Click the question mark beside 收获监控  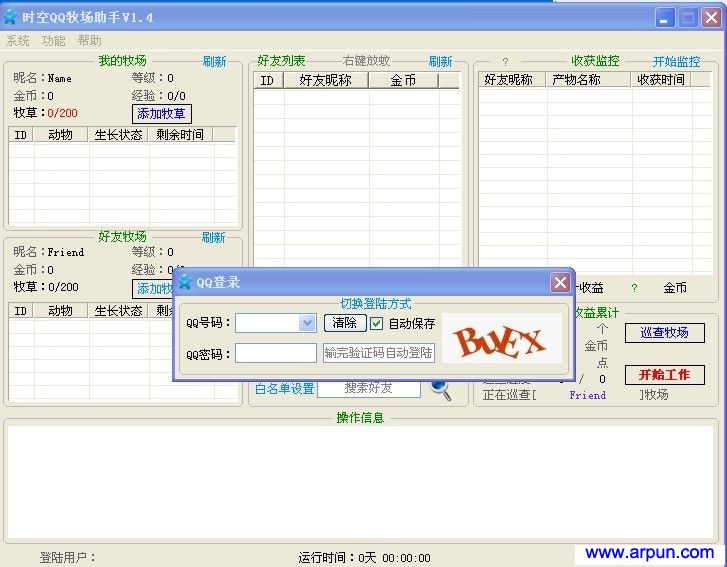pyautogui.click(x=505, y=61)
